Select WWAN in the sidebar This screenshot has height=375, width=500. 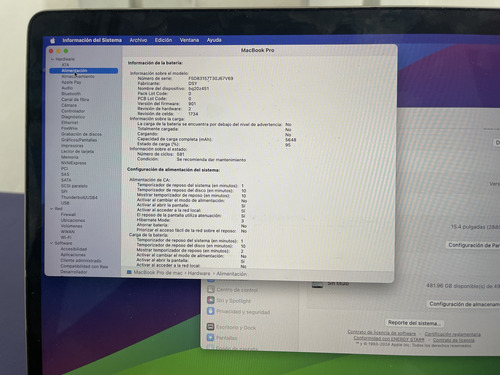click(x=68, y=232)
